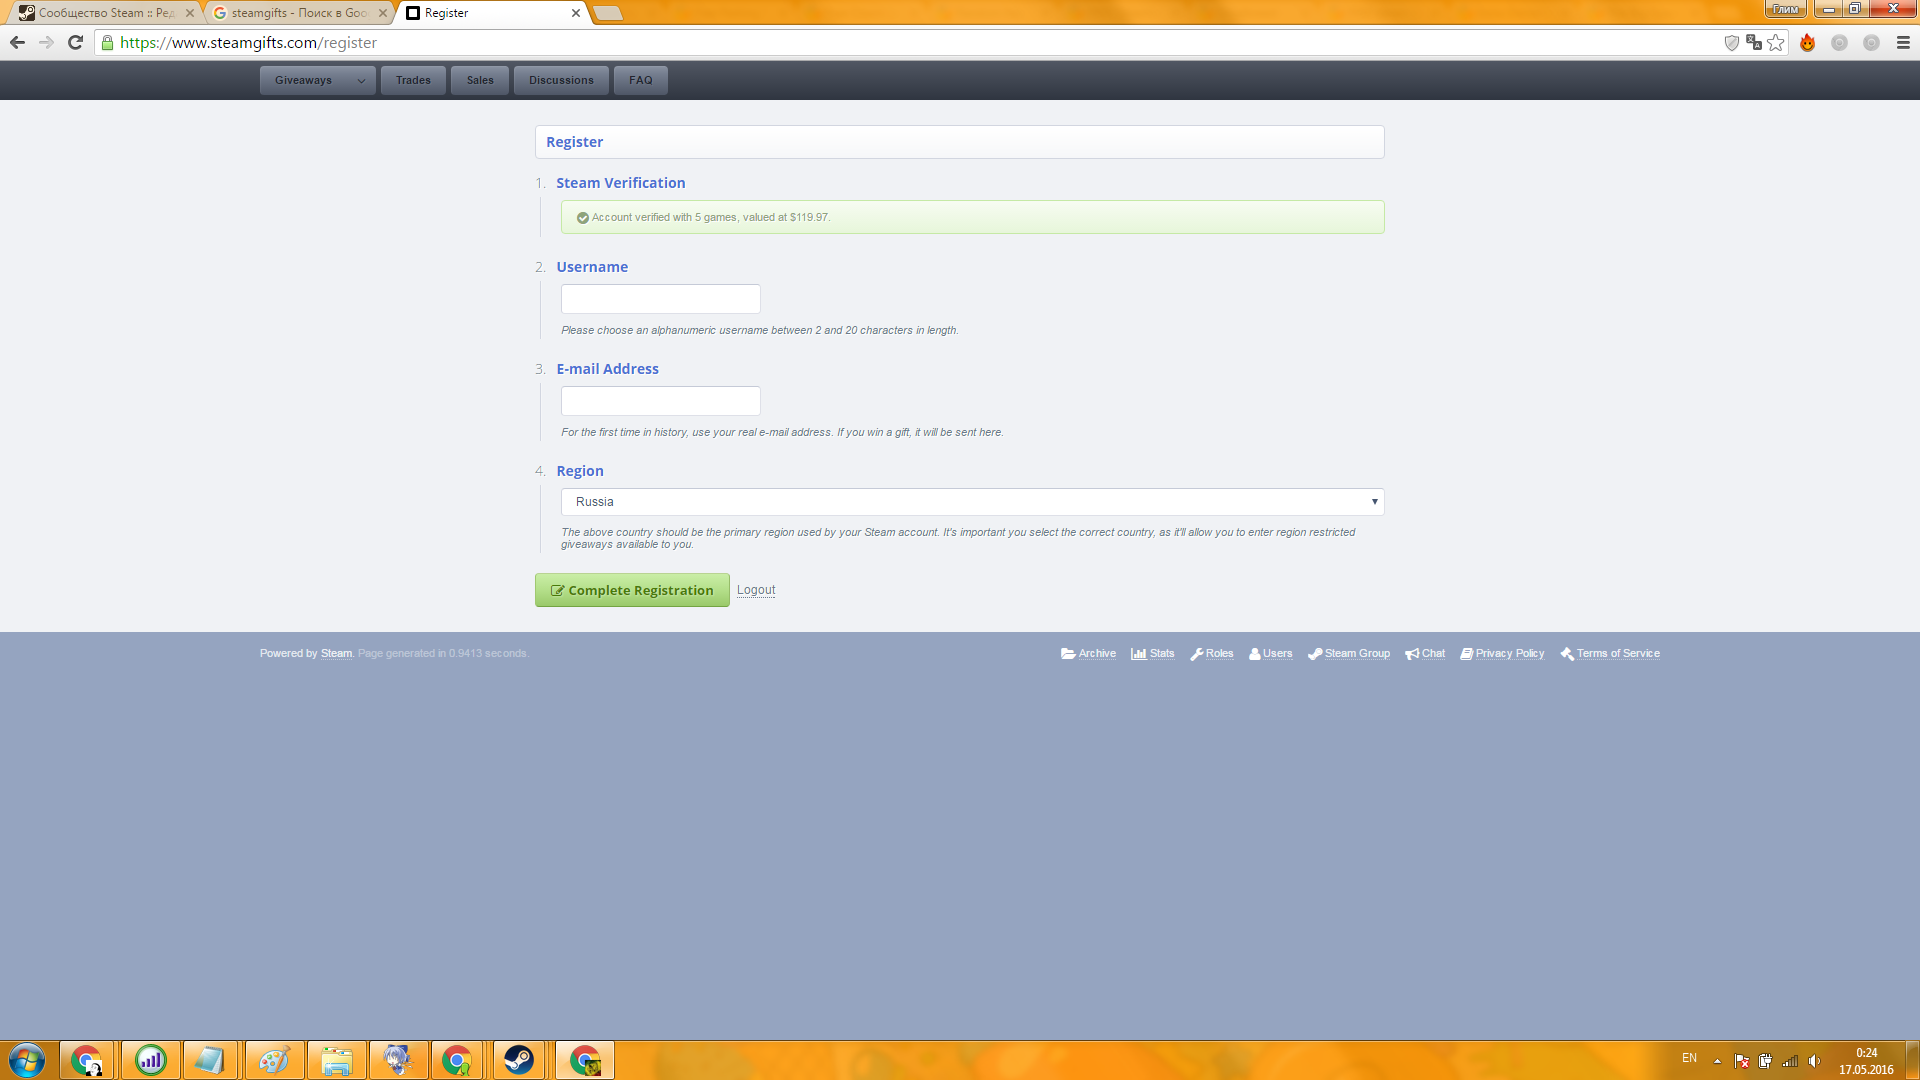Open the blue-haired anime character taskbar icon
Image resolution: width=1920 pixels, height=1080 pixels.
398,1060
